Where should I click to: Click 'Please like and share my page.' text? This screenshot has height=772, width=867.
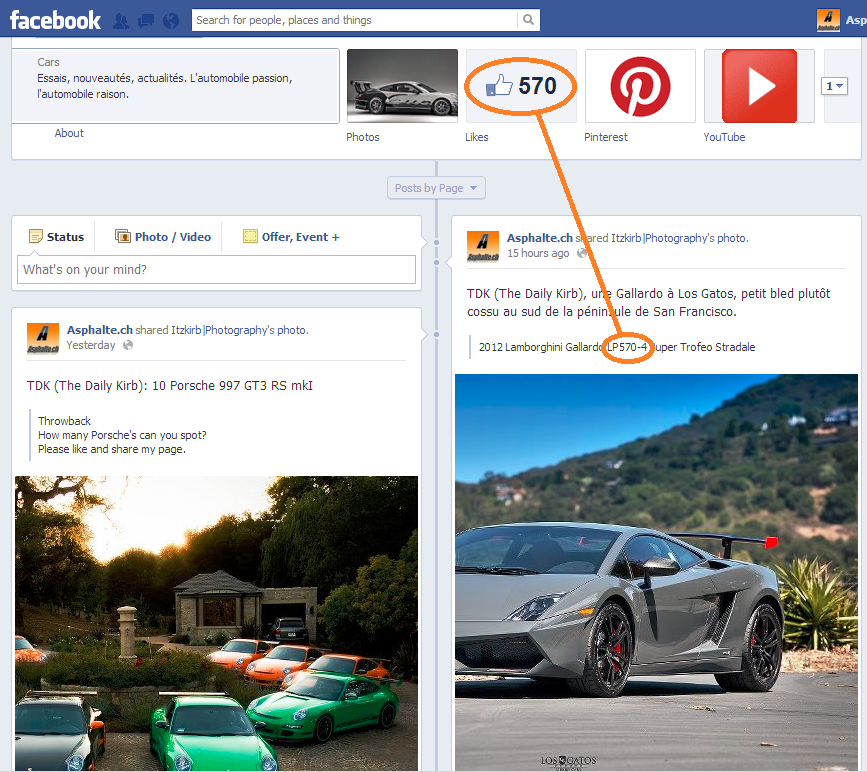tap(112, 449)
